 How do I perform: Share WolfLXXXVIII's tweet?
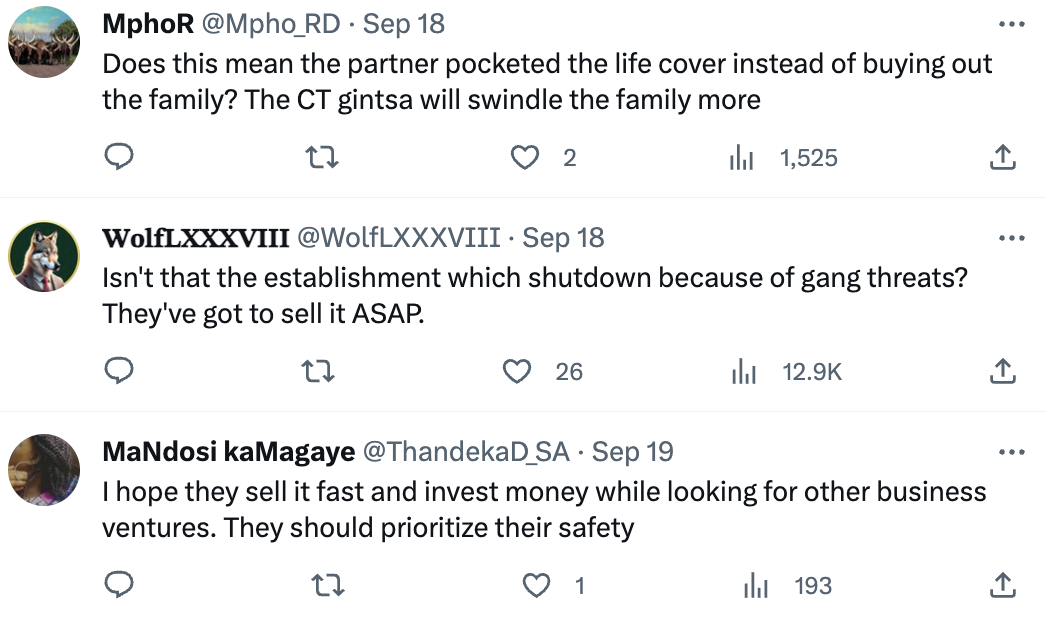1002,371
